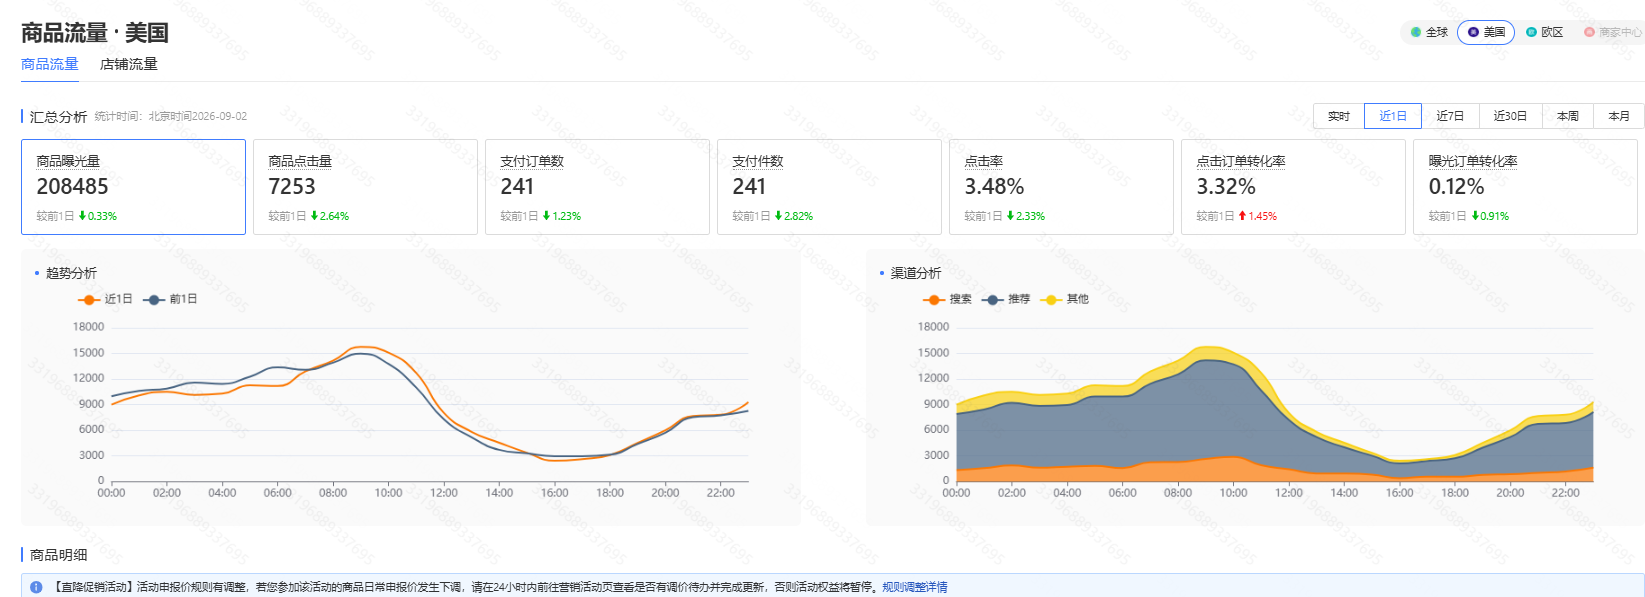
Task: Select the 商品点击量 metric card
Action: 365,187
